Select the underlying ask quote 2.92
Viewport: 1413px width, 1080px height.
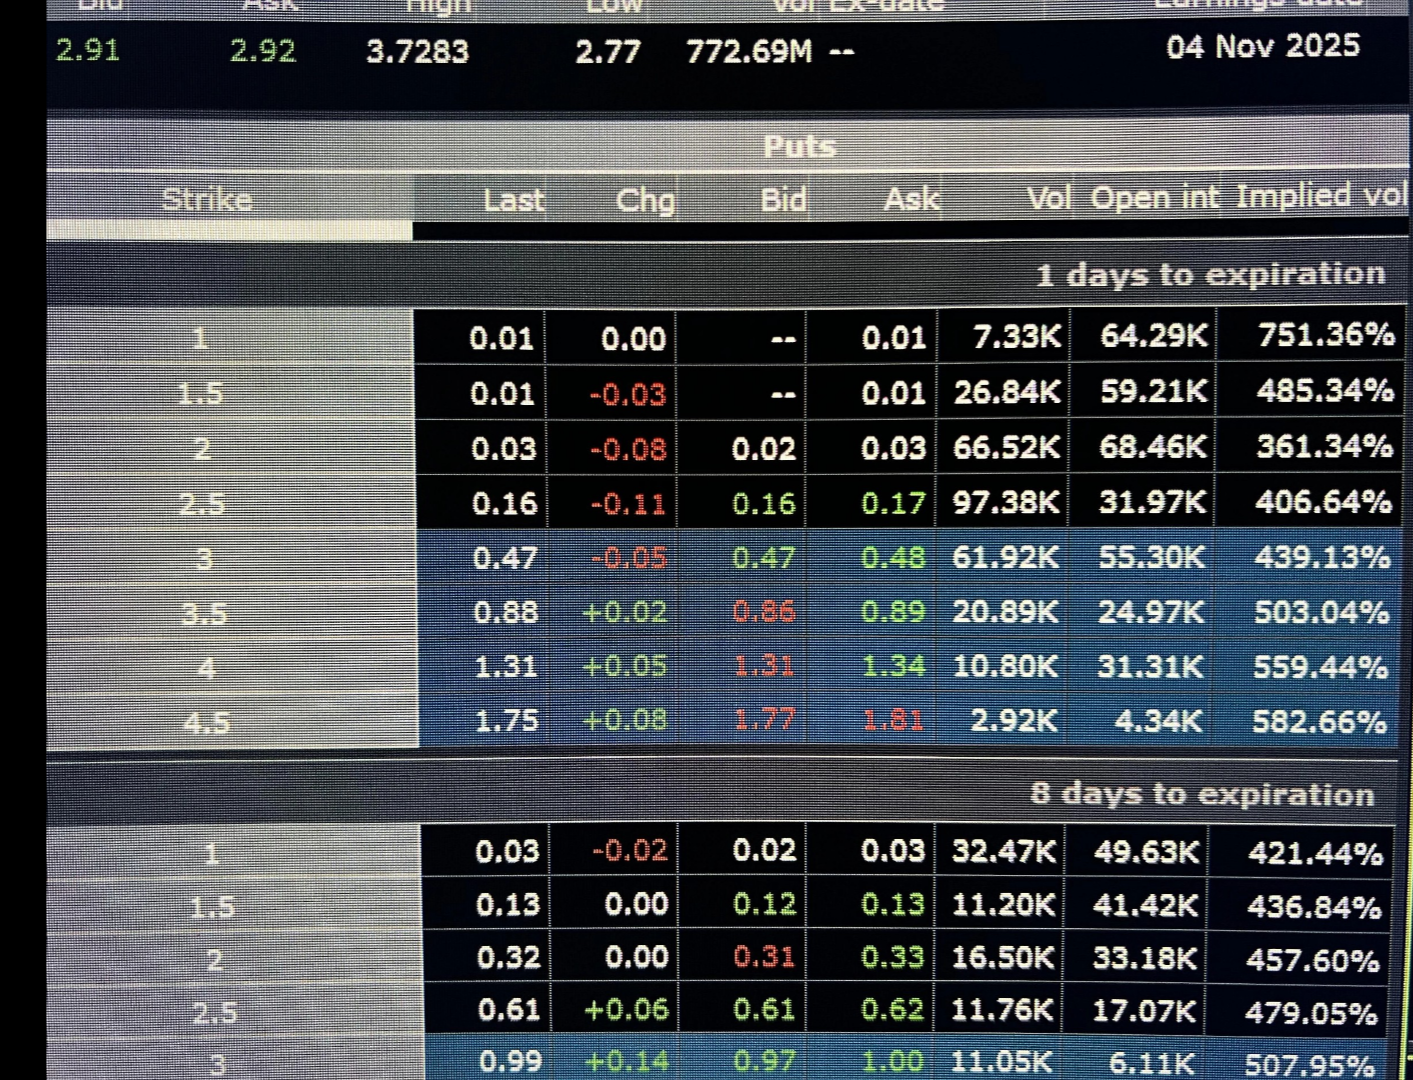[x=263, y=50]
